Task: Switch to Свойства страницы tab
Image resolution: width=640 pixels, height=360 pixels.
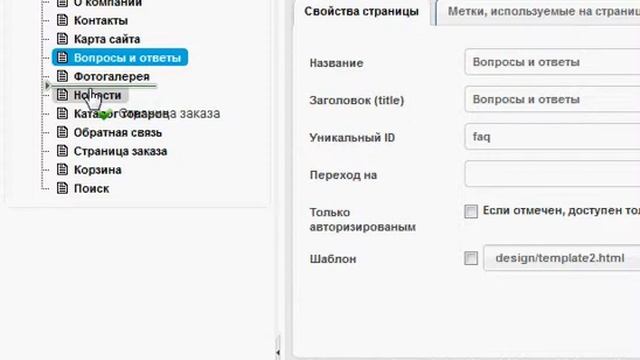Action: click(x=361, y=11)
